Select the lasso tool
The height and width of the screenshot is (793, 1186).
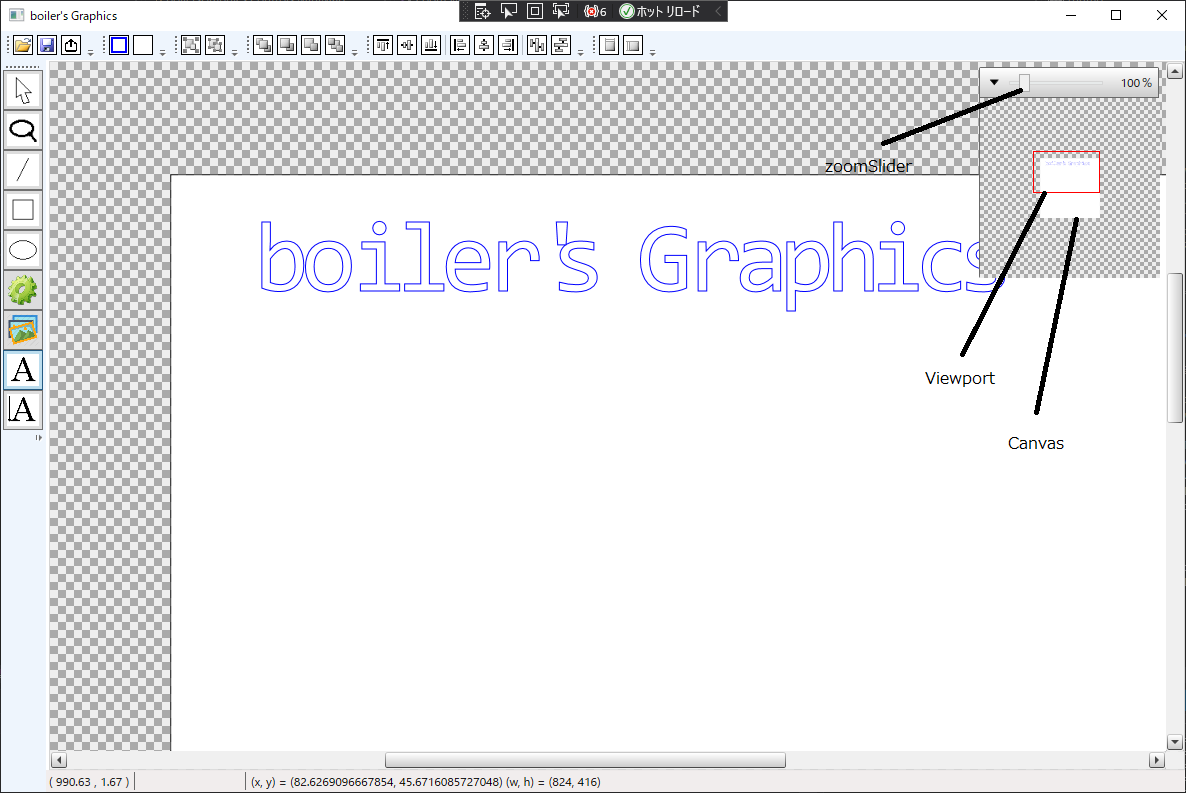pyautogui.click(x=23, y=131)
